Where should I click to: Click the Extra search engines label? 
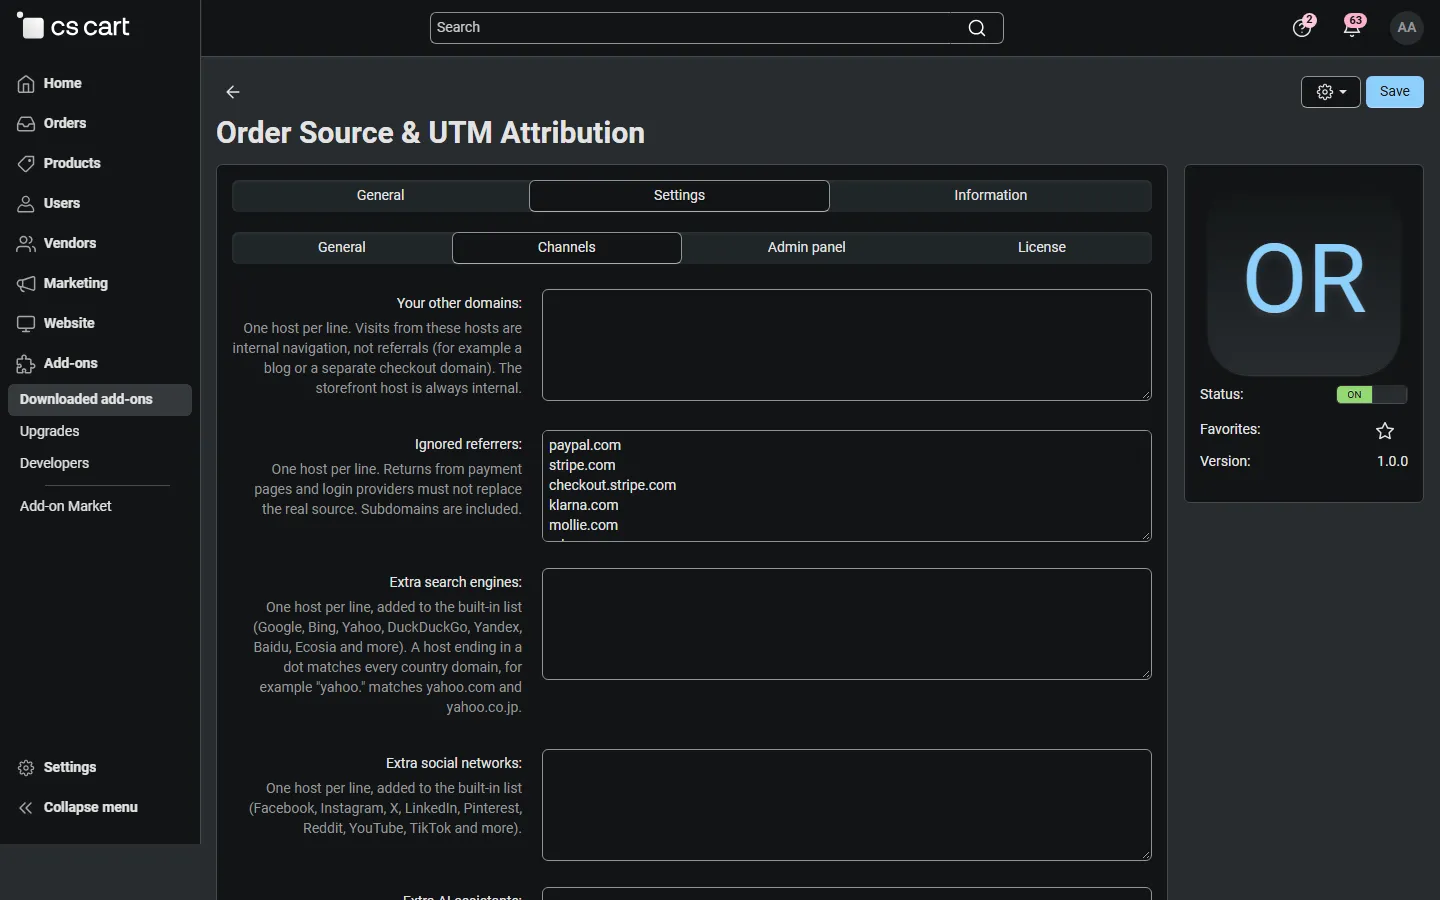(x=455, y=583)
